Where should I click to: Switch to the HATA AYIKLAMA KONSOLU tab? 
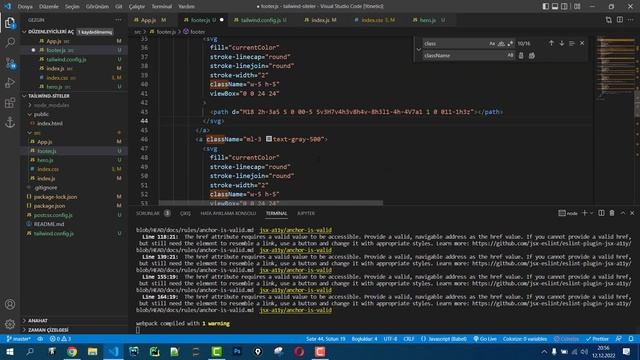tap(228, 213)
